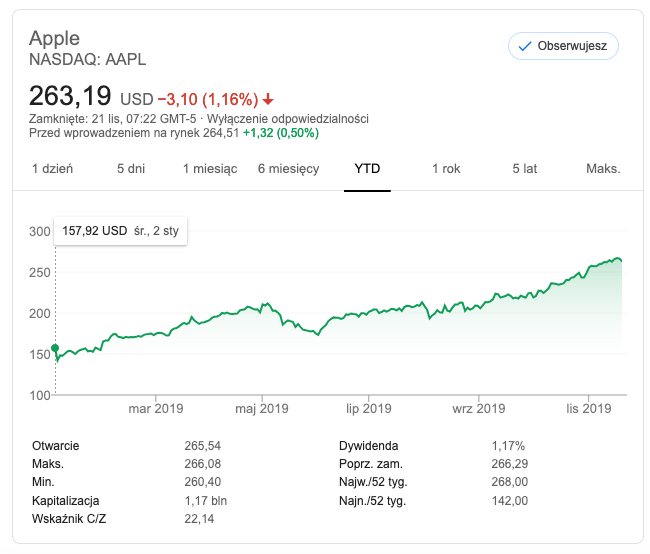Click the 263,19 price value
This screenshot has width=650, height=554.
[x=70, y=96]
